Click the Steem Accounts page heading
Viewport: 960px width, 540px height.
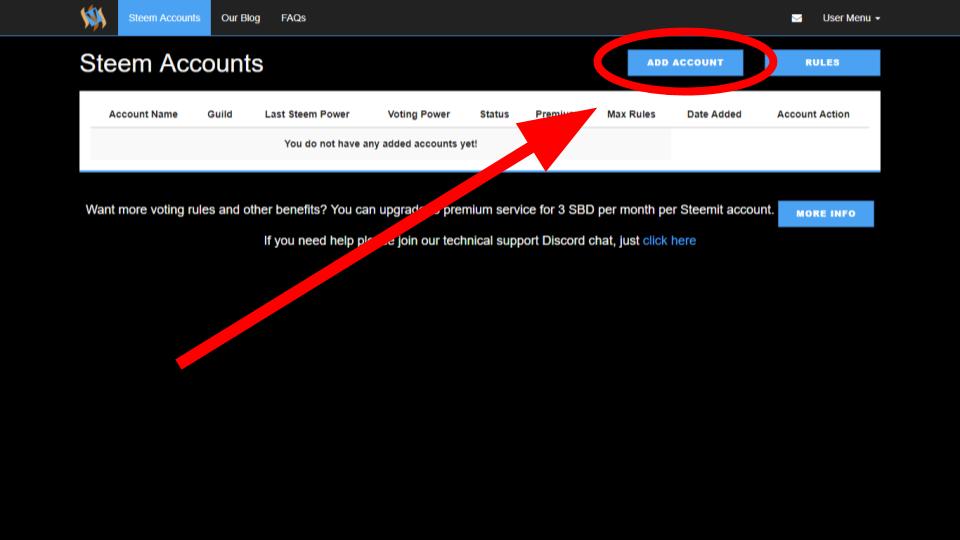(x=171, y=64)
